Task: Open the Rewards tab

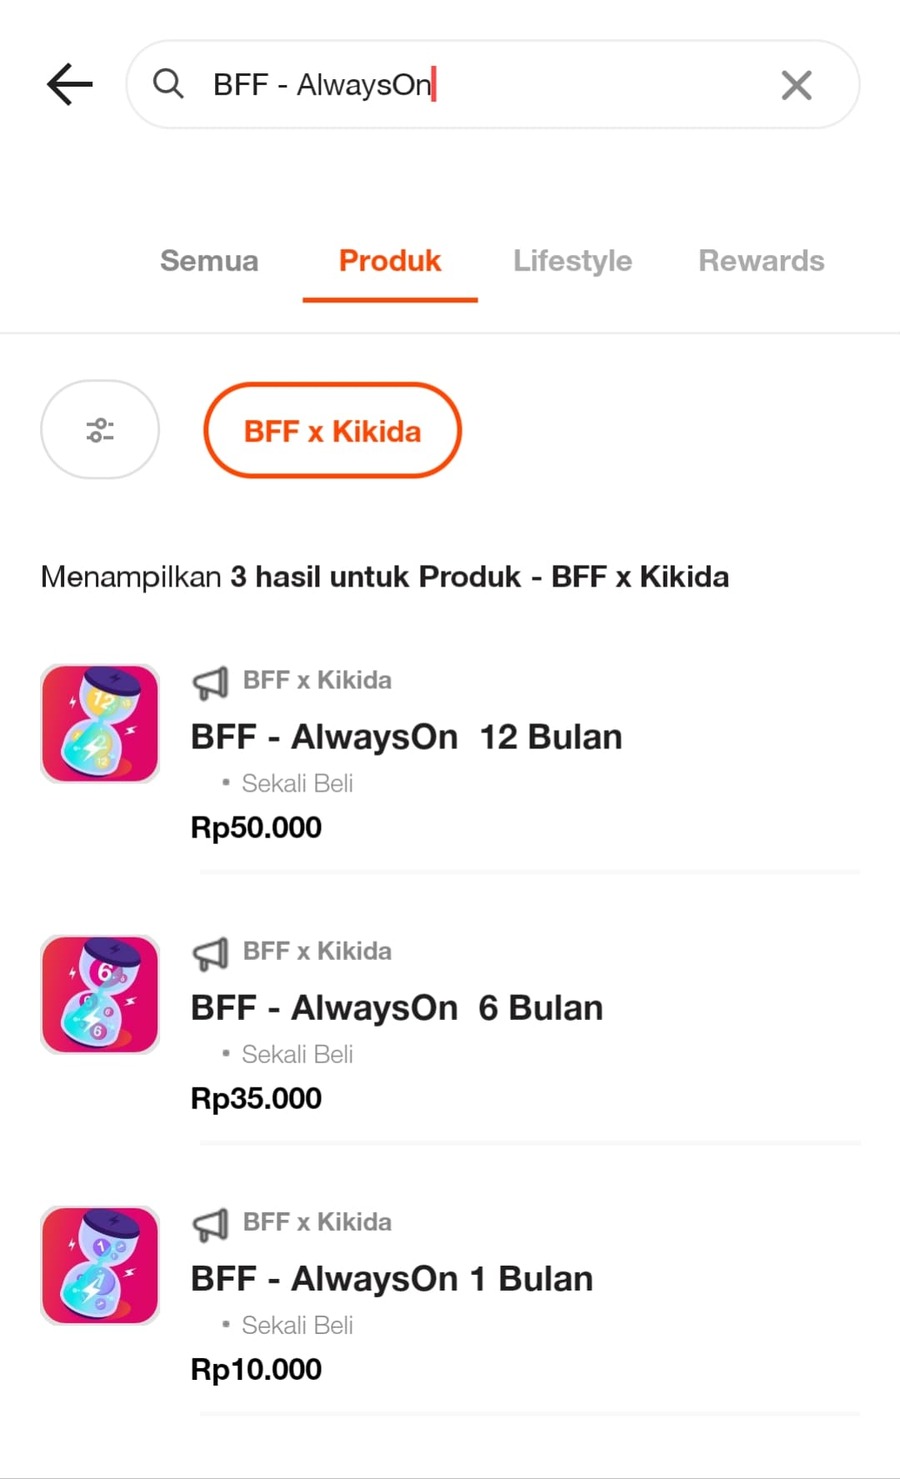Action: [x=761, y=261]
